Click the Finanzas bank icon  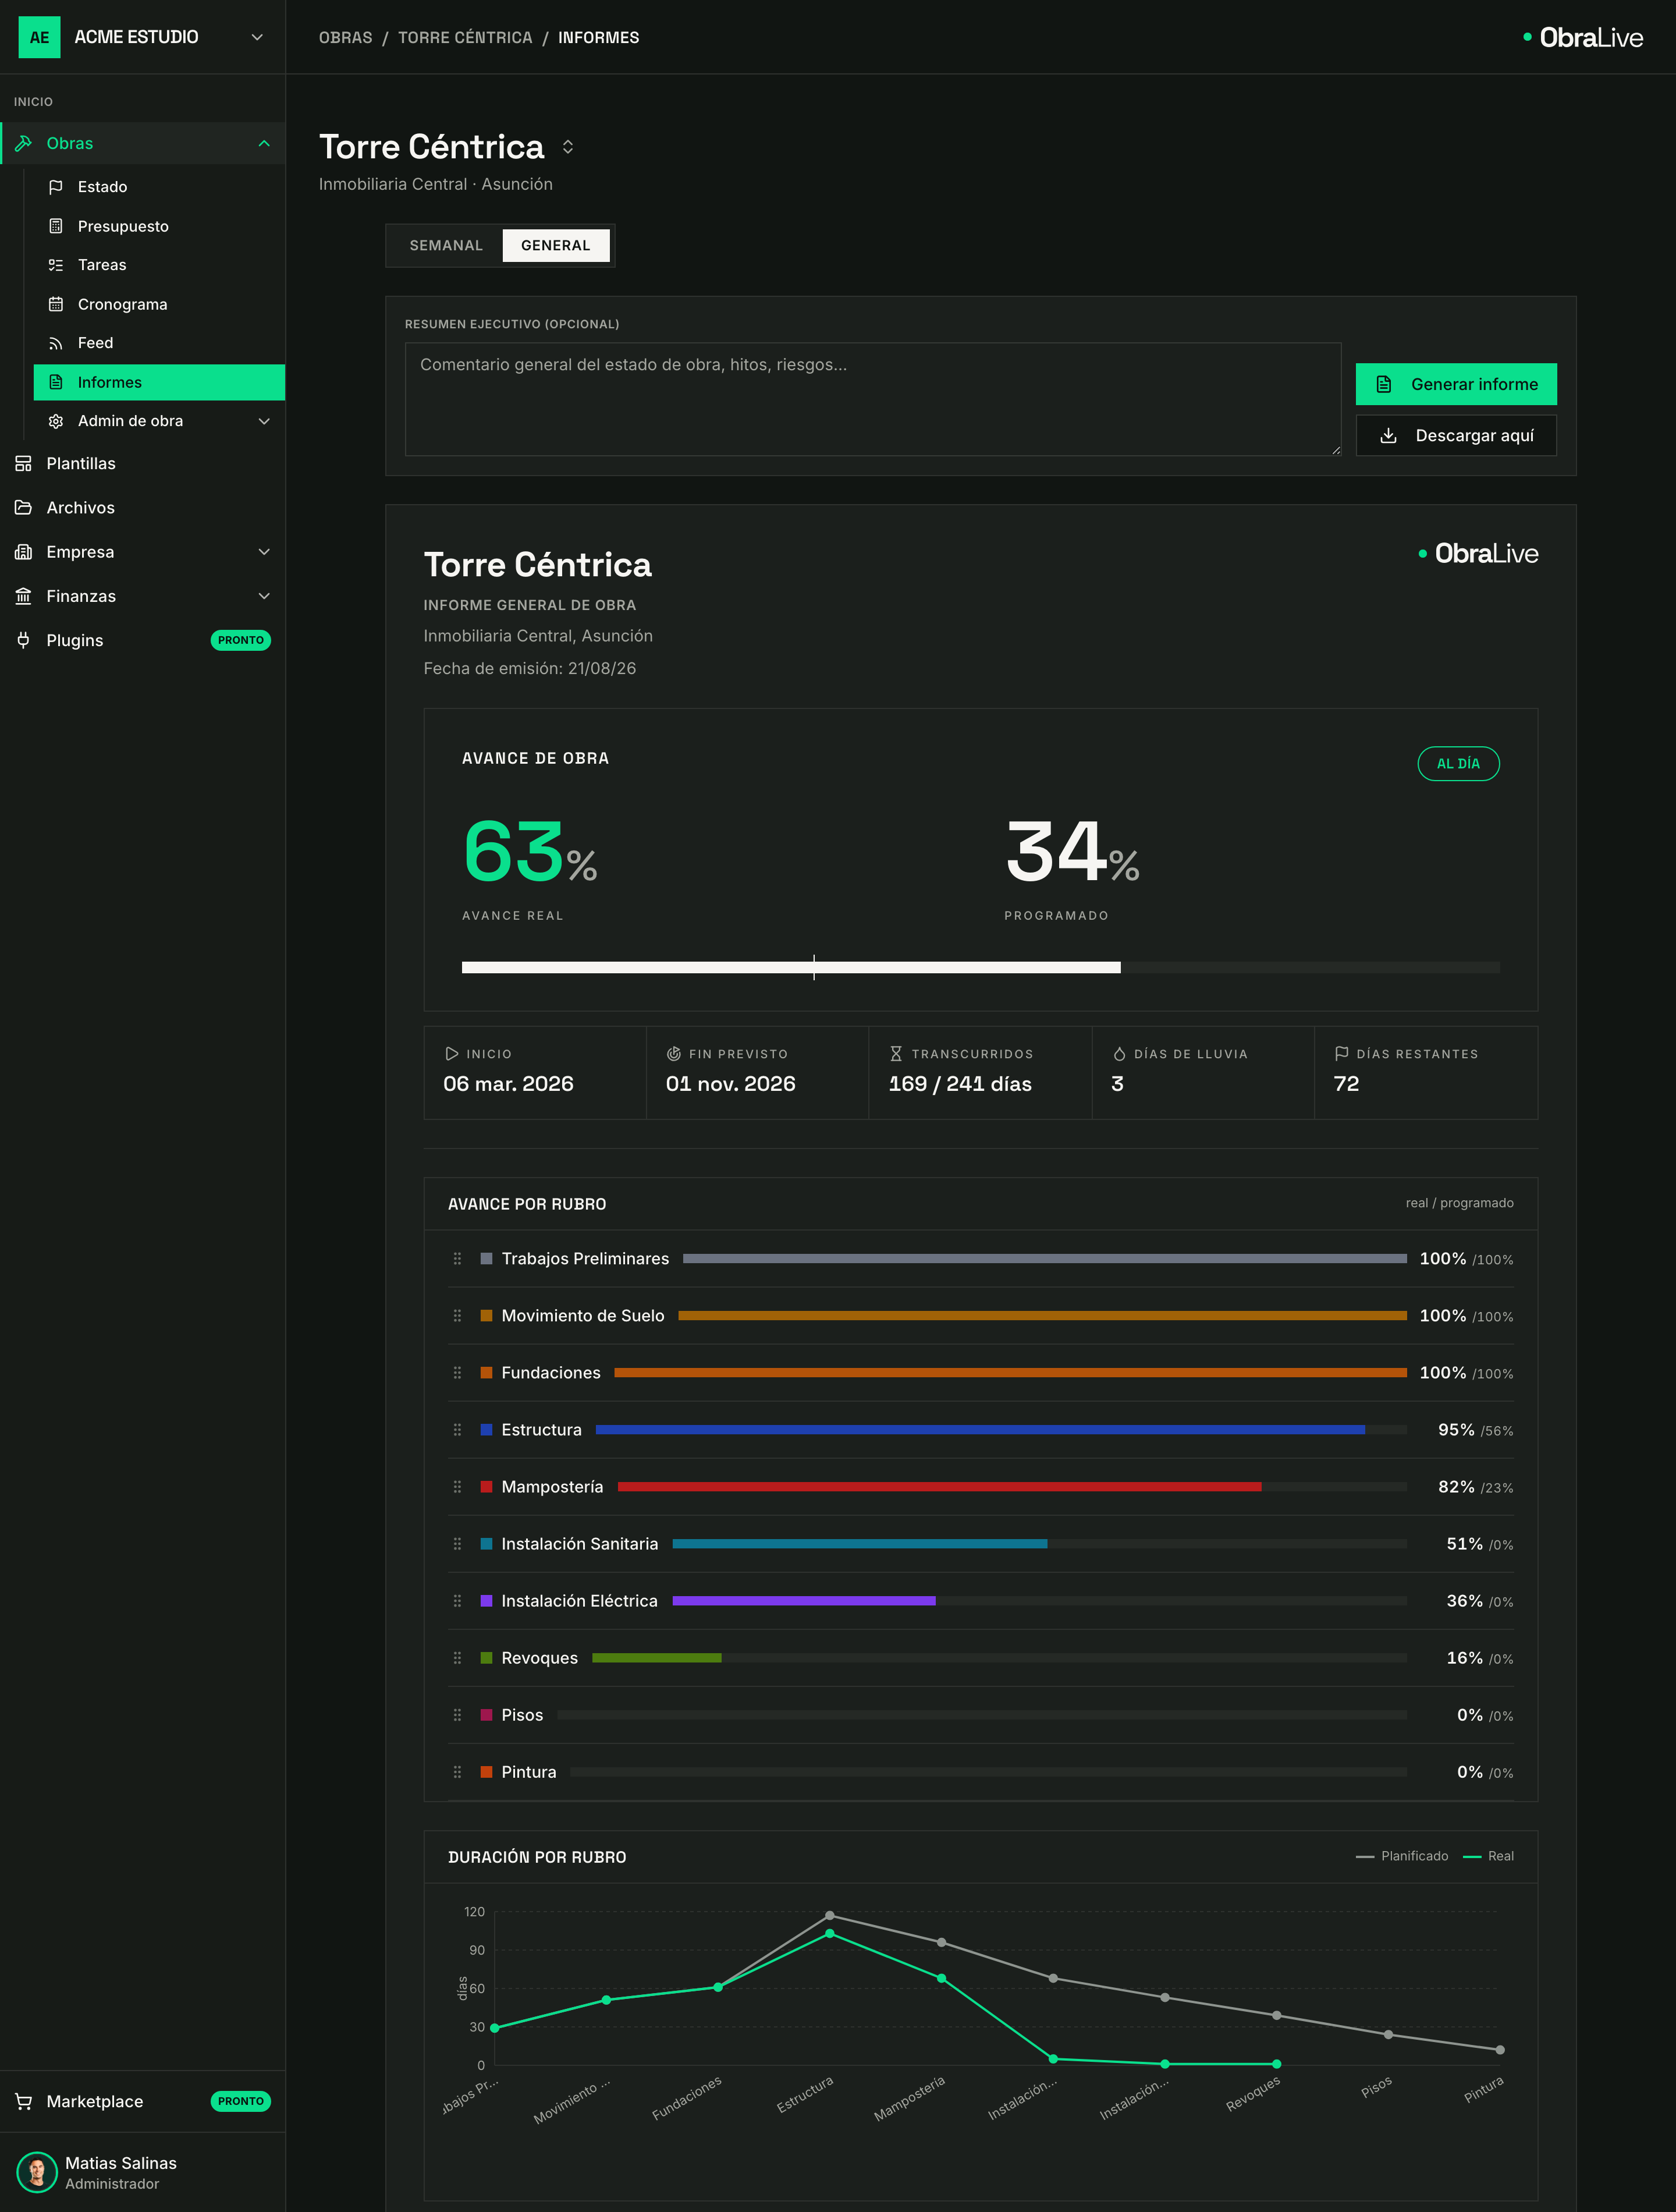click(x=23, y=596)
